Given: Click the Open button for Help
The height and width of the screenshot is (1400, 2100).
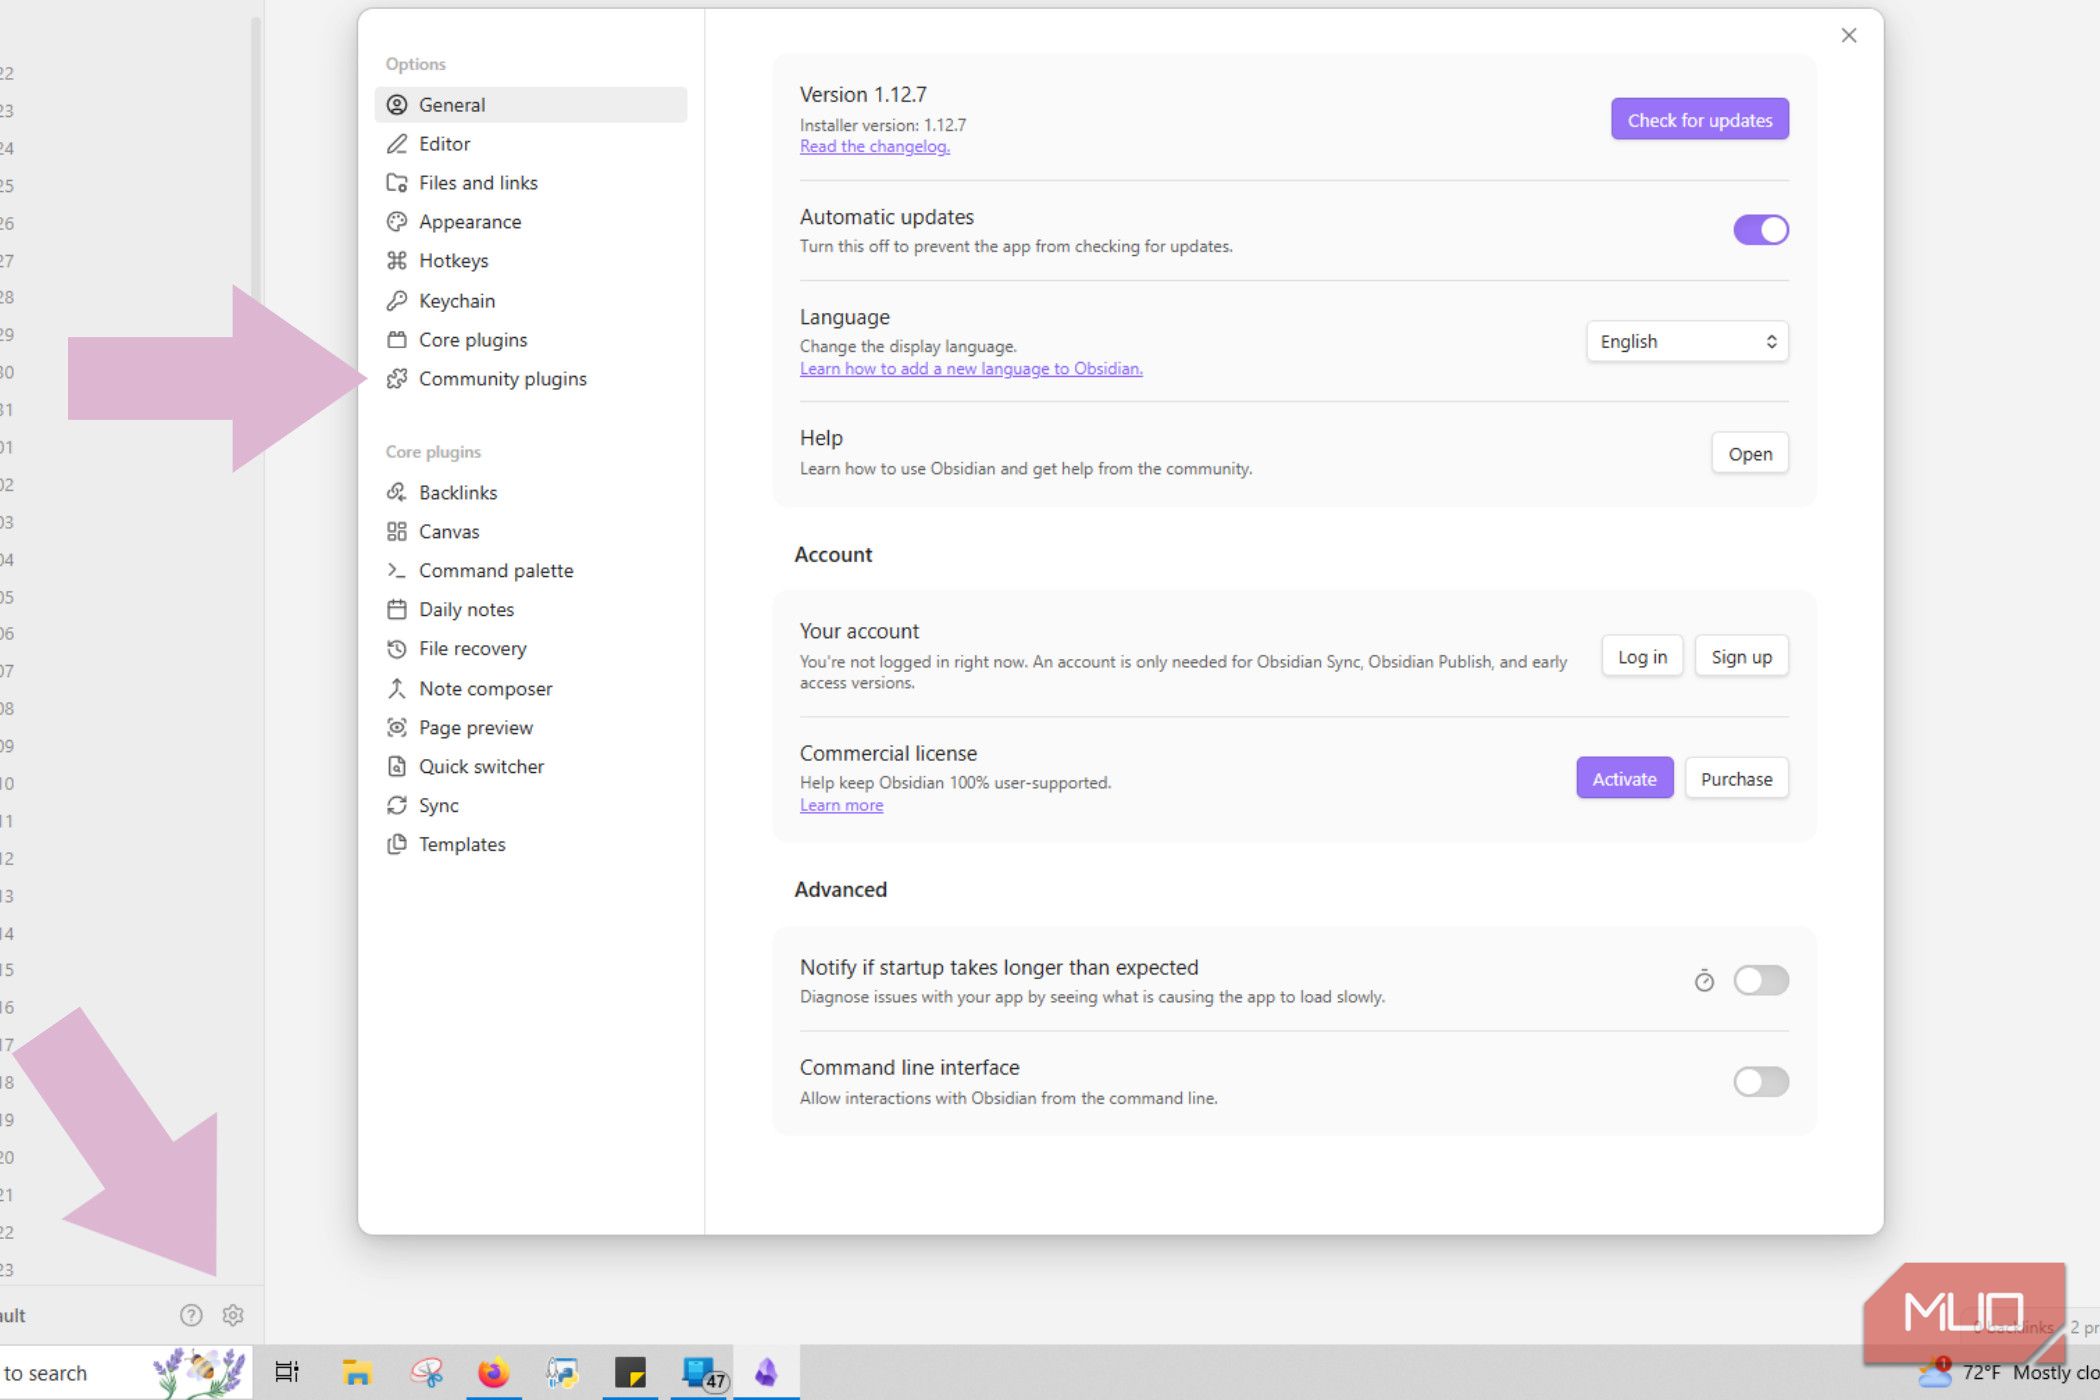Looking at the screenshot, I should tap(1750, 454).
